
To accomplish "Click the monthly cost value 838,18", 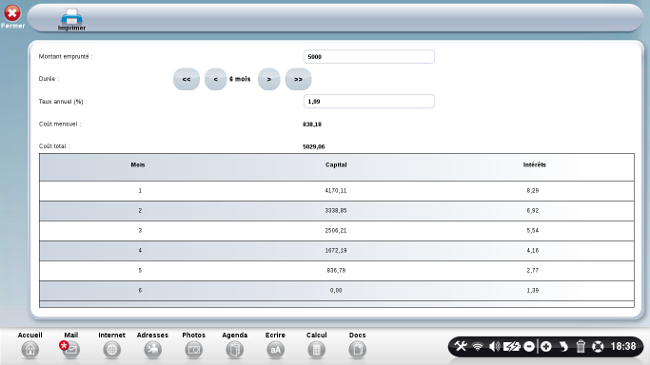I will tap(312, 124).
